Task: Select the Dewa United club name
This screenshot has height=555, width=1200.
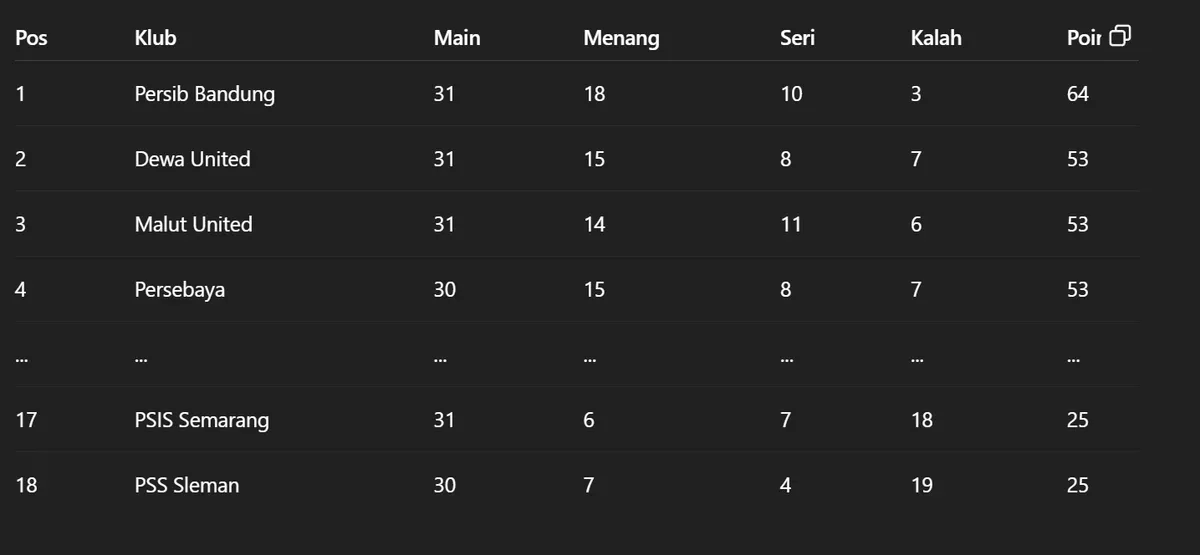Action: [x=193, y=159]
